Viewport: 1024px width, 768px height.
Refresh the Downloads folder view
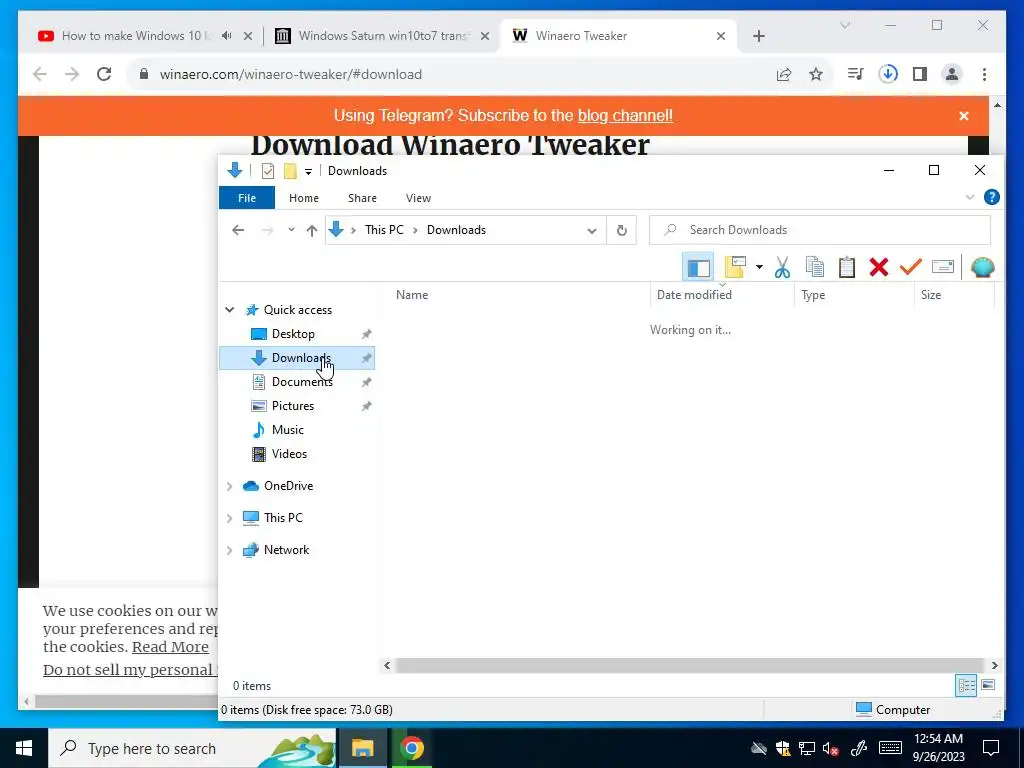click(622, 230)
